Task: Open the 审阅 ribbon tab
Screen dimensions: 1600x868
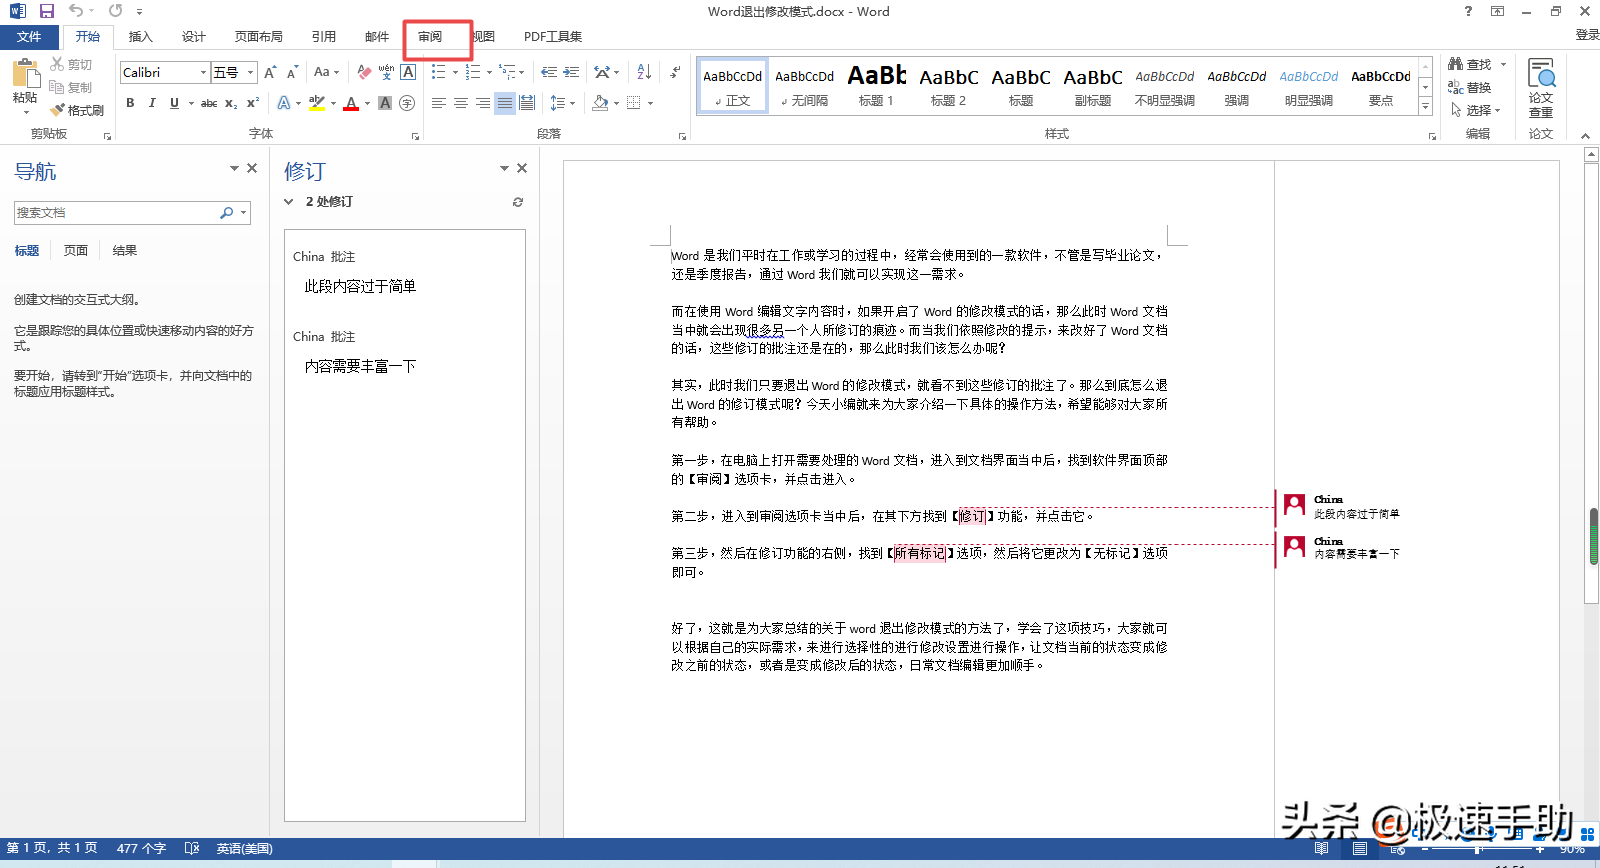Action: click(x=430, y=37)
